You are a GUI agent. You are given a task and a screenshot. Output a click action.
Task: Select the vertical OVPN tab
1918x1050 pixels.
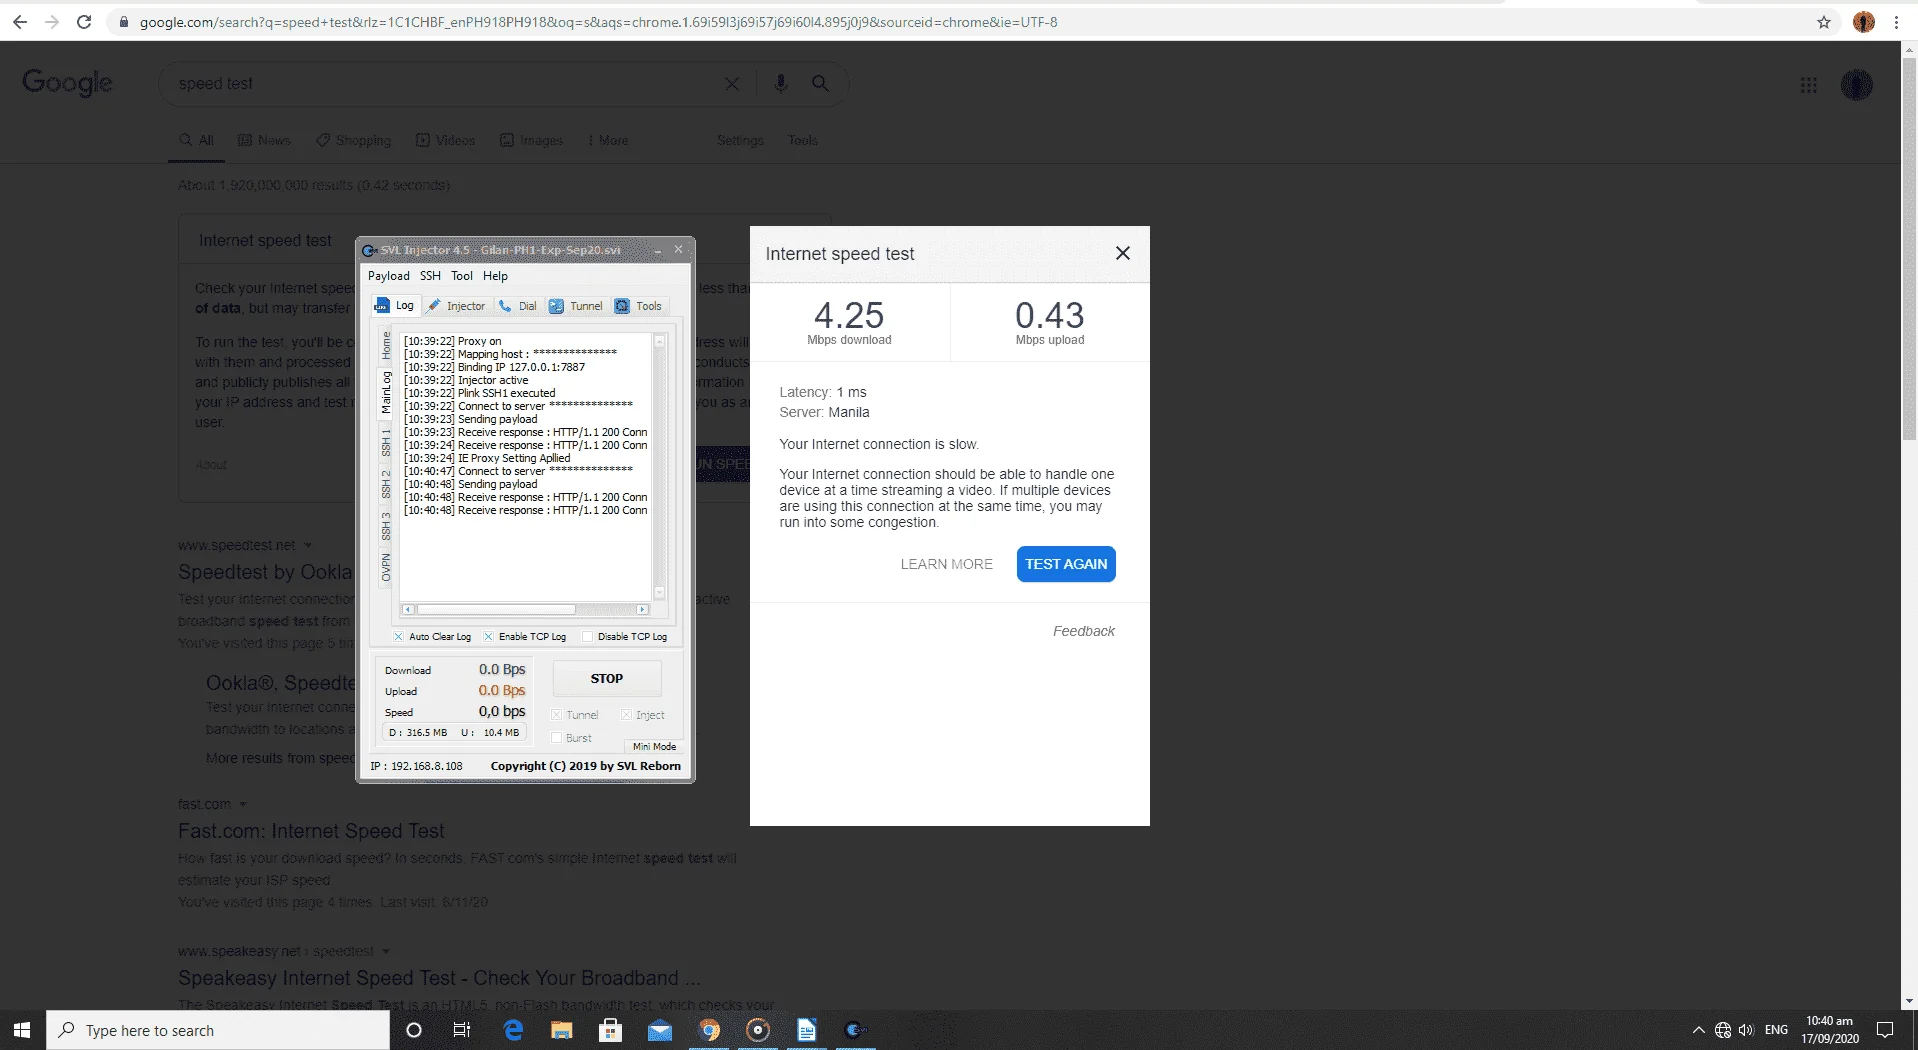pos(386,567)
